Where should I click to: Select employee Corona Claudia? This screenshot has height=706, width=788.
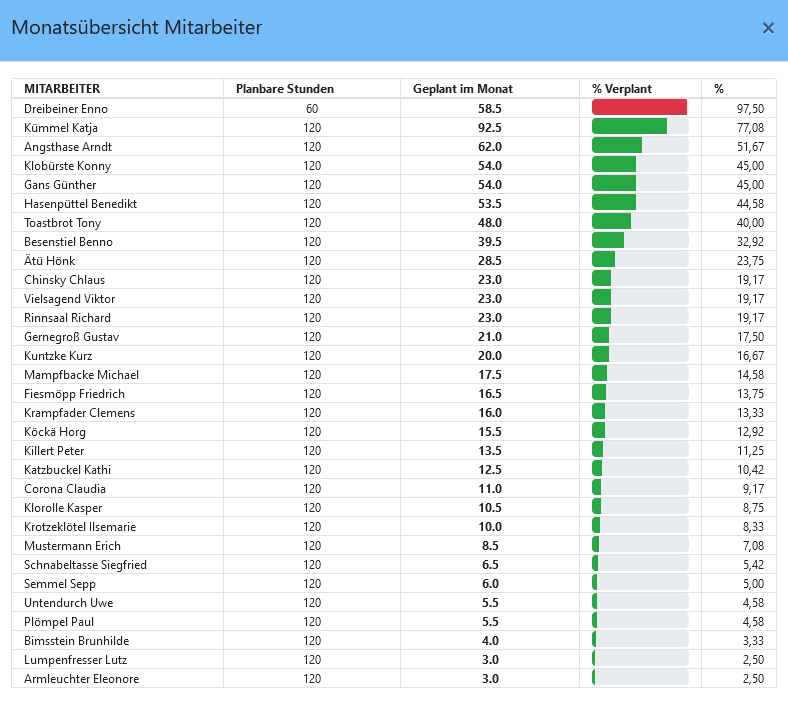tap(65, 489)
